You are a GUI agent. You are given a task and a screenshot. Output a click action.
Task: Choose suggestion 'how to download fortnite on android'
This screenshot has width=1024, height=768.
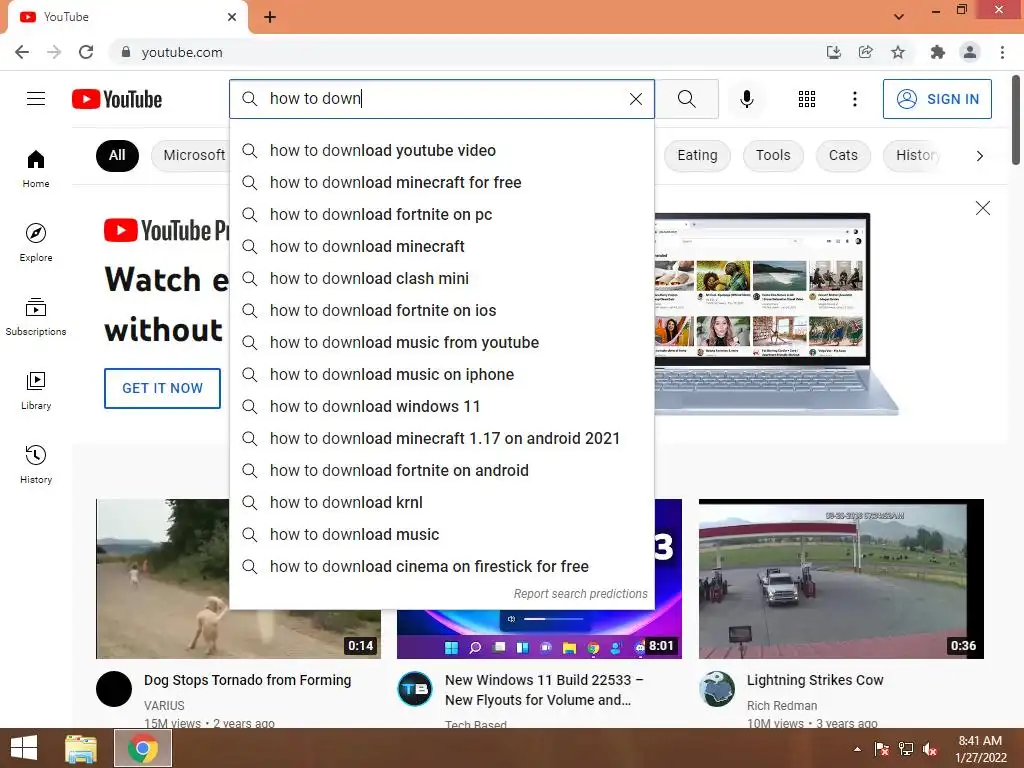(x=441, y=470)
